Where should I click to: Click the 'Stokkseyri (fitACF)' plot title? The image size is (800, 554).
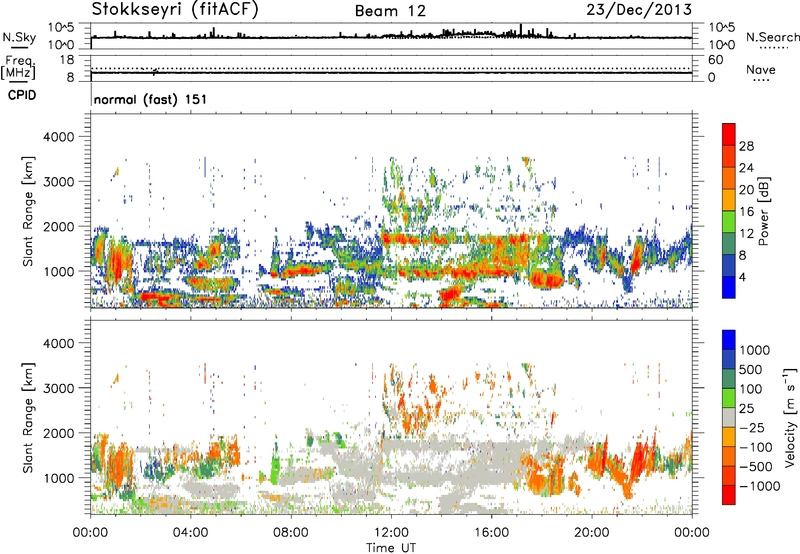[175, 10]
